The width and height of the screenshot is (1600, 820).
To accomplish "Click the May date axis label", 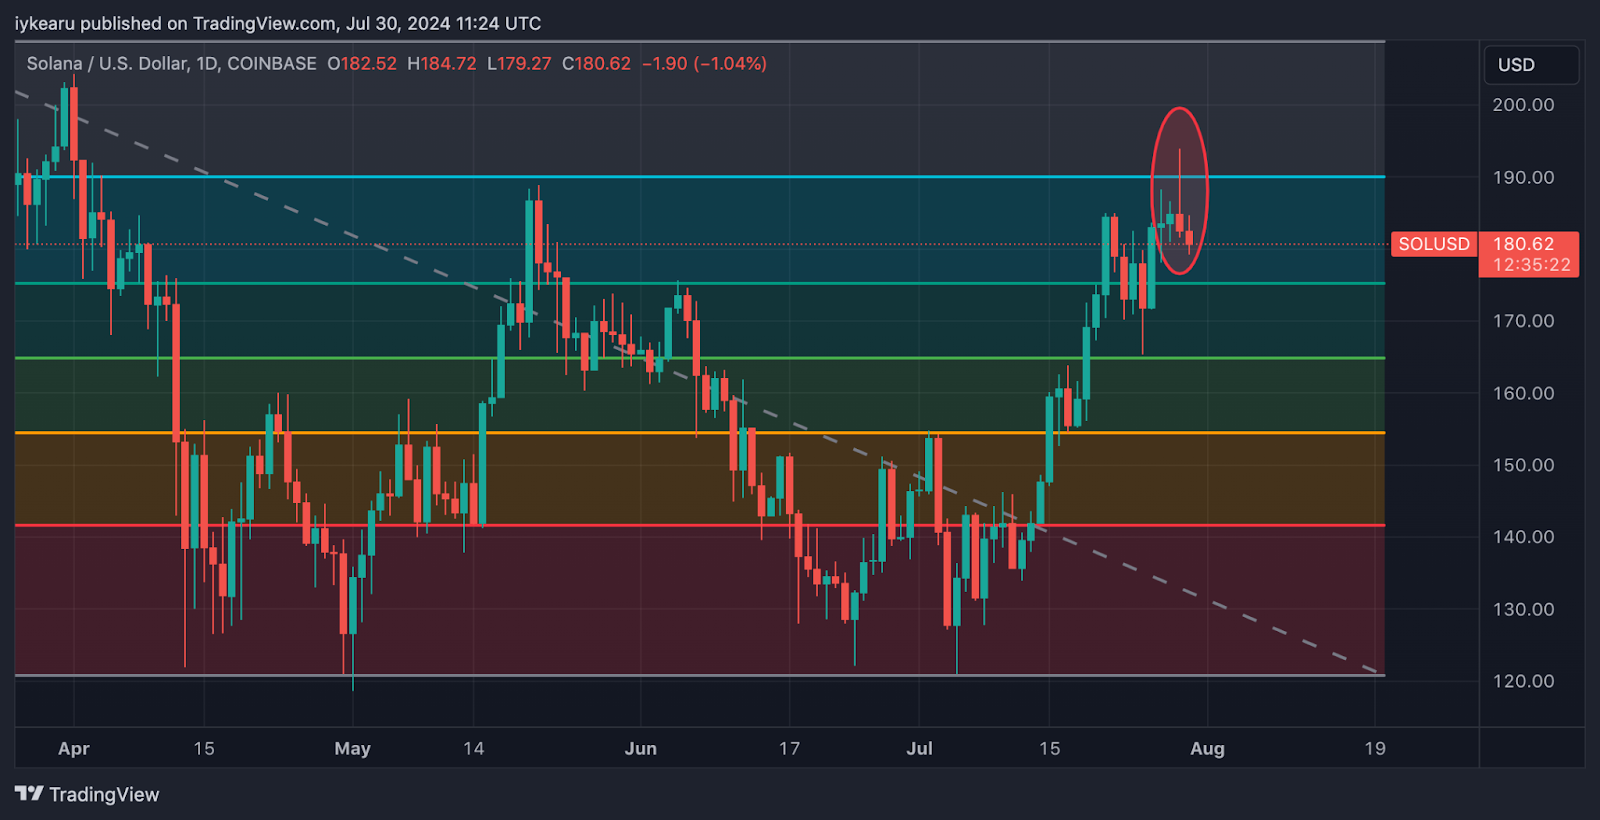I will click(352, 748).
